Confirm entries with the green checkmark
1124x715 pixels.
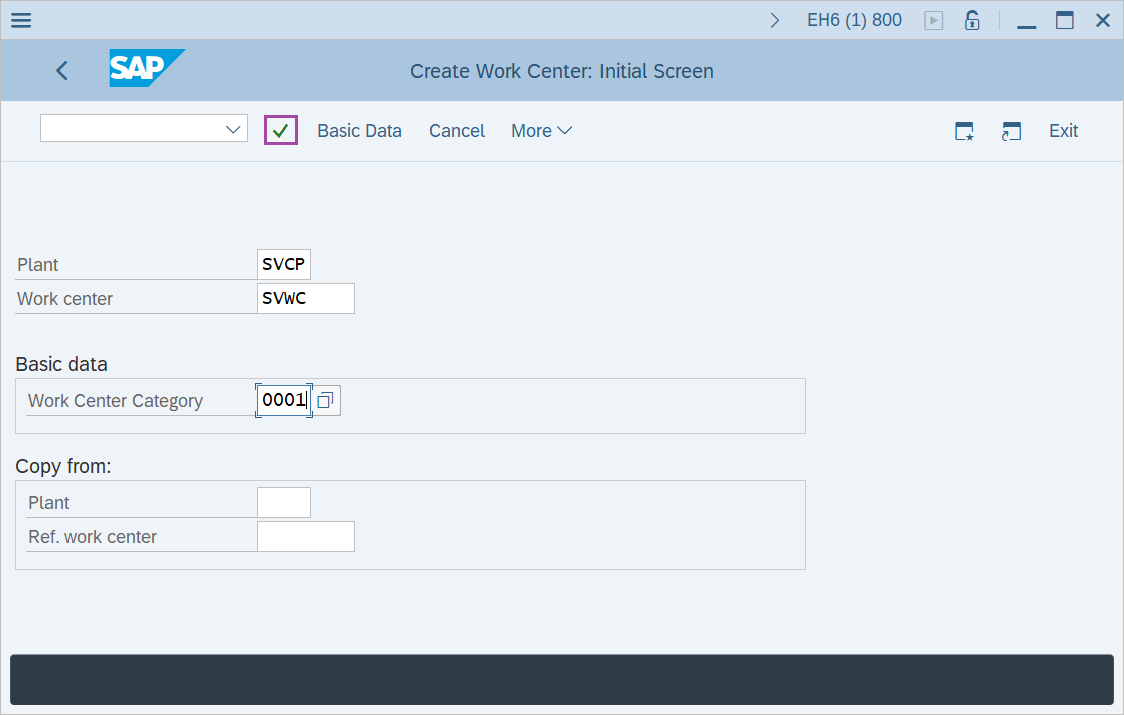point(280,130)
